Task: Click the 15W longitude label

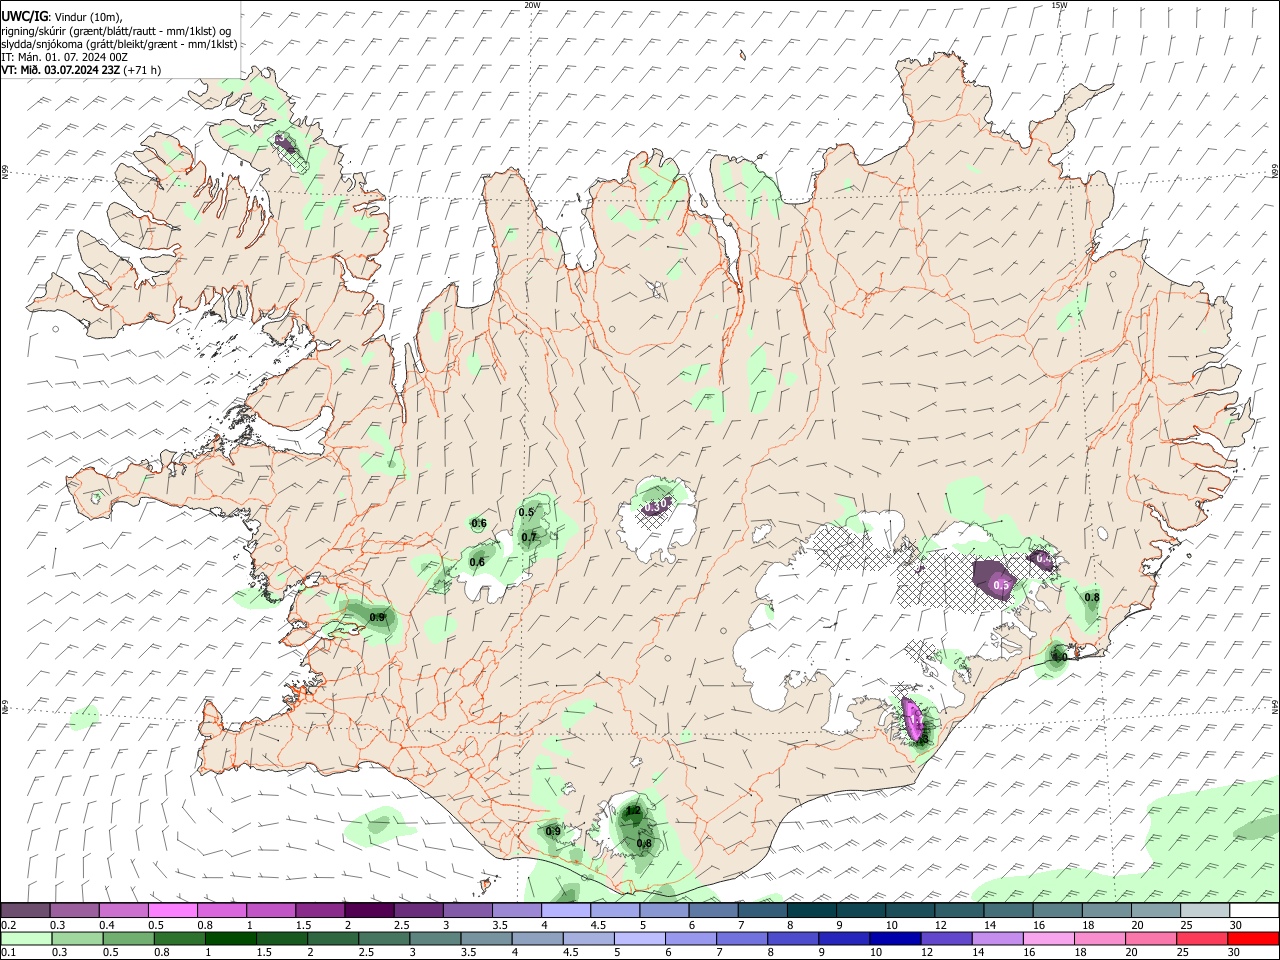Action: (x=1060, y=5)
